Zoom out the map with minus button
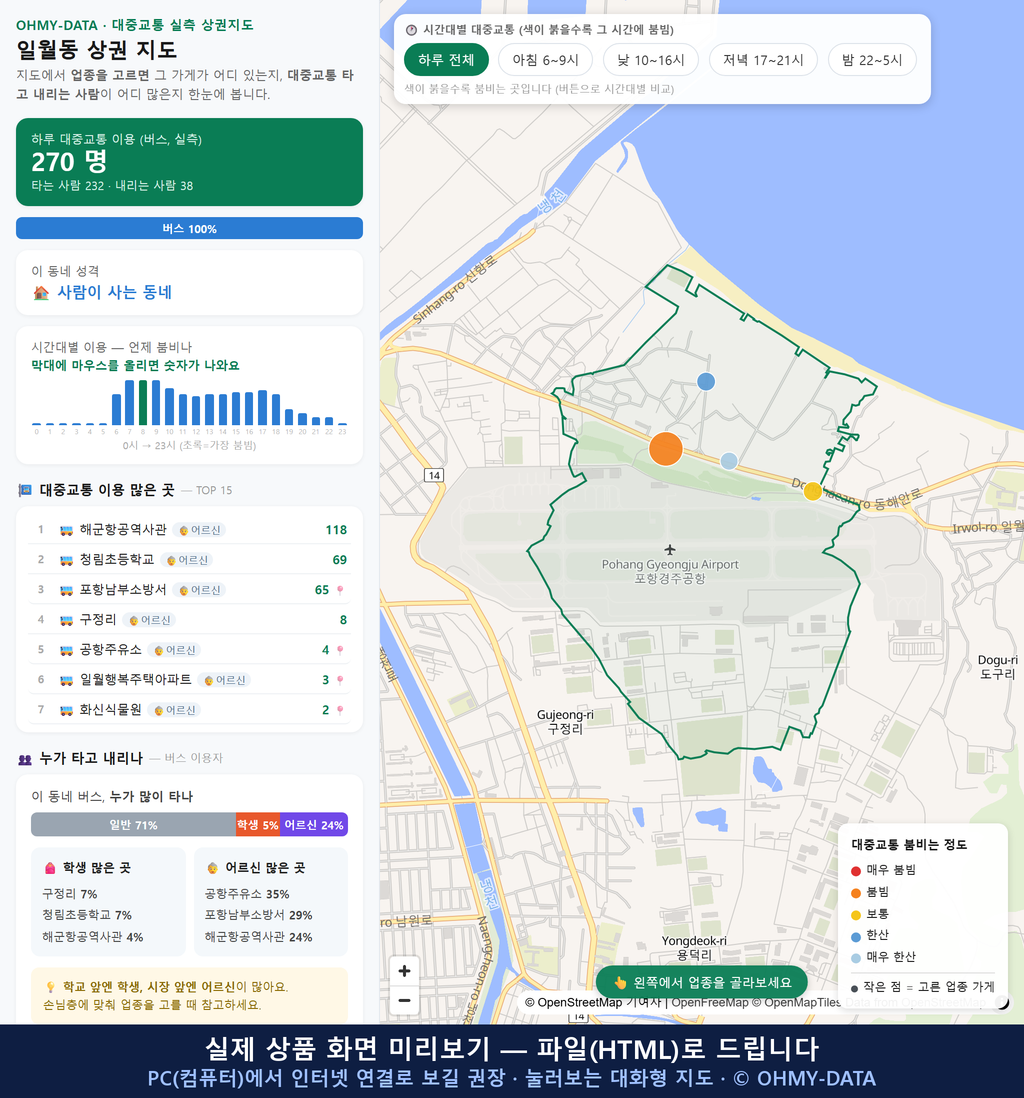The image size is (1024, 1098). [404, 1000]
